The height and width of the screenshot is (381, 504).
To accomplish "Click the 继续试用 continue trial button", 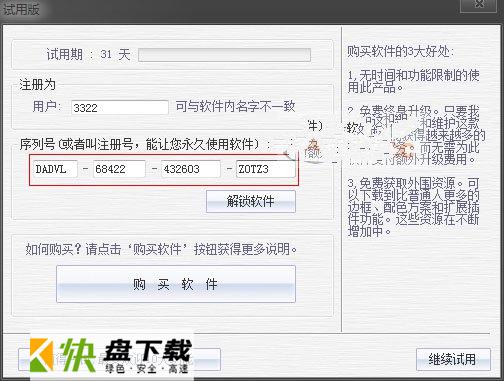I will (453, 359).
